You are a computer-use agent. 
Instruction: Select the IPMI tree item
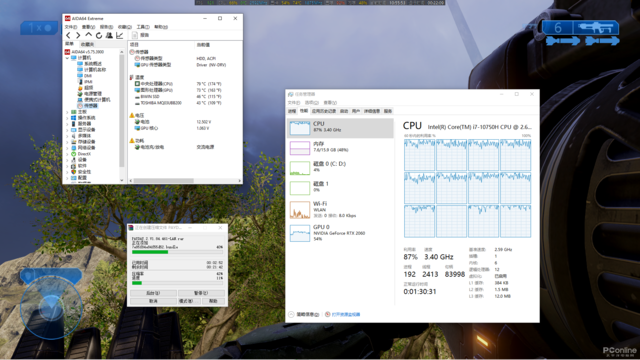tap(85, 82)
